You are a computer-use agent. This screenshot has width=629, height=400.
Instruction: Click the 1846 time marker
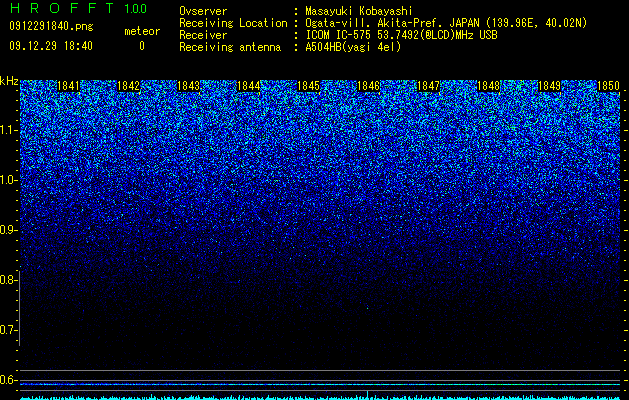tap(368, 86)
